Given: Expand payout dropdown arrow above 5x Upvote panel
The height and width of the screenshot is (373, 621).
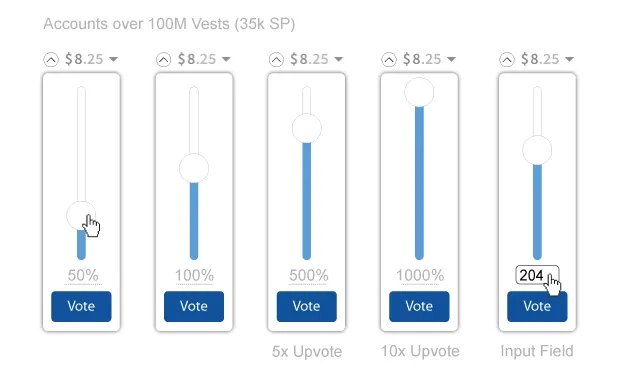Looking at the screenshot, I should coord(338,59).
